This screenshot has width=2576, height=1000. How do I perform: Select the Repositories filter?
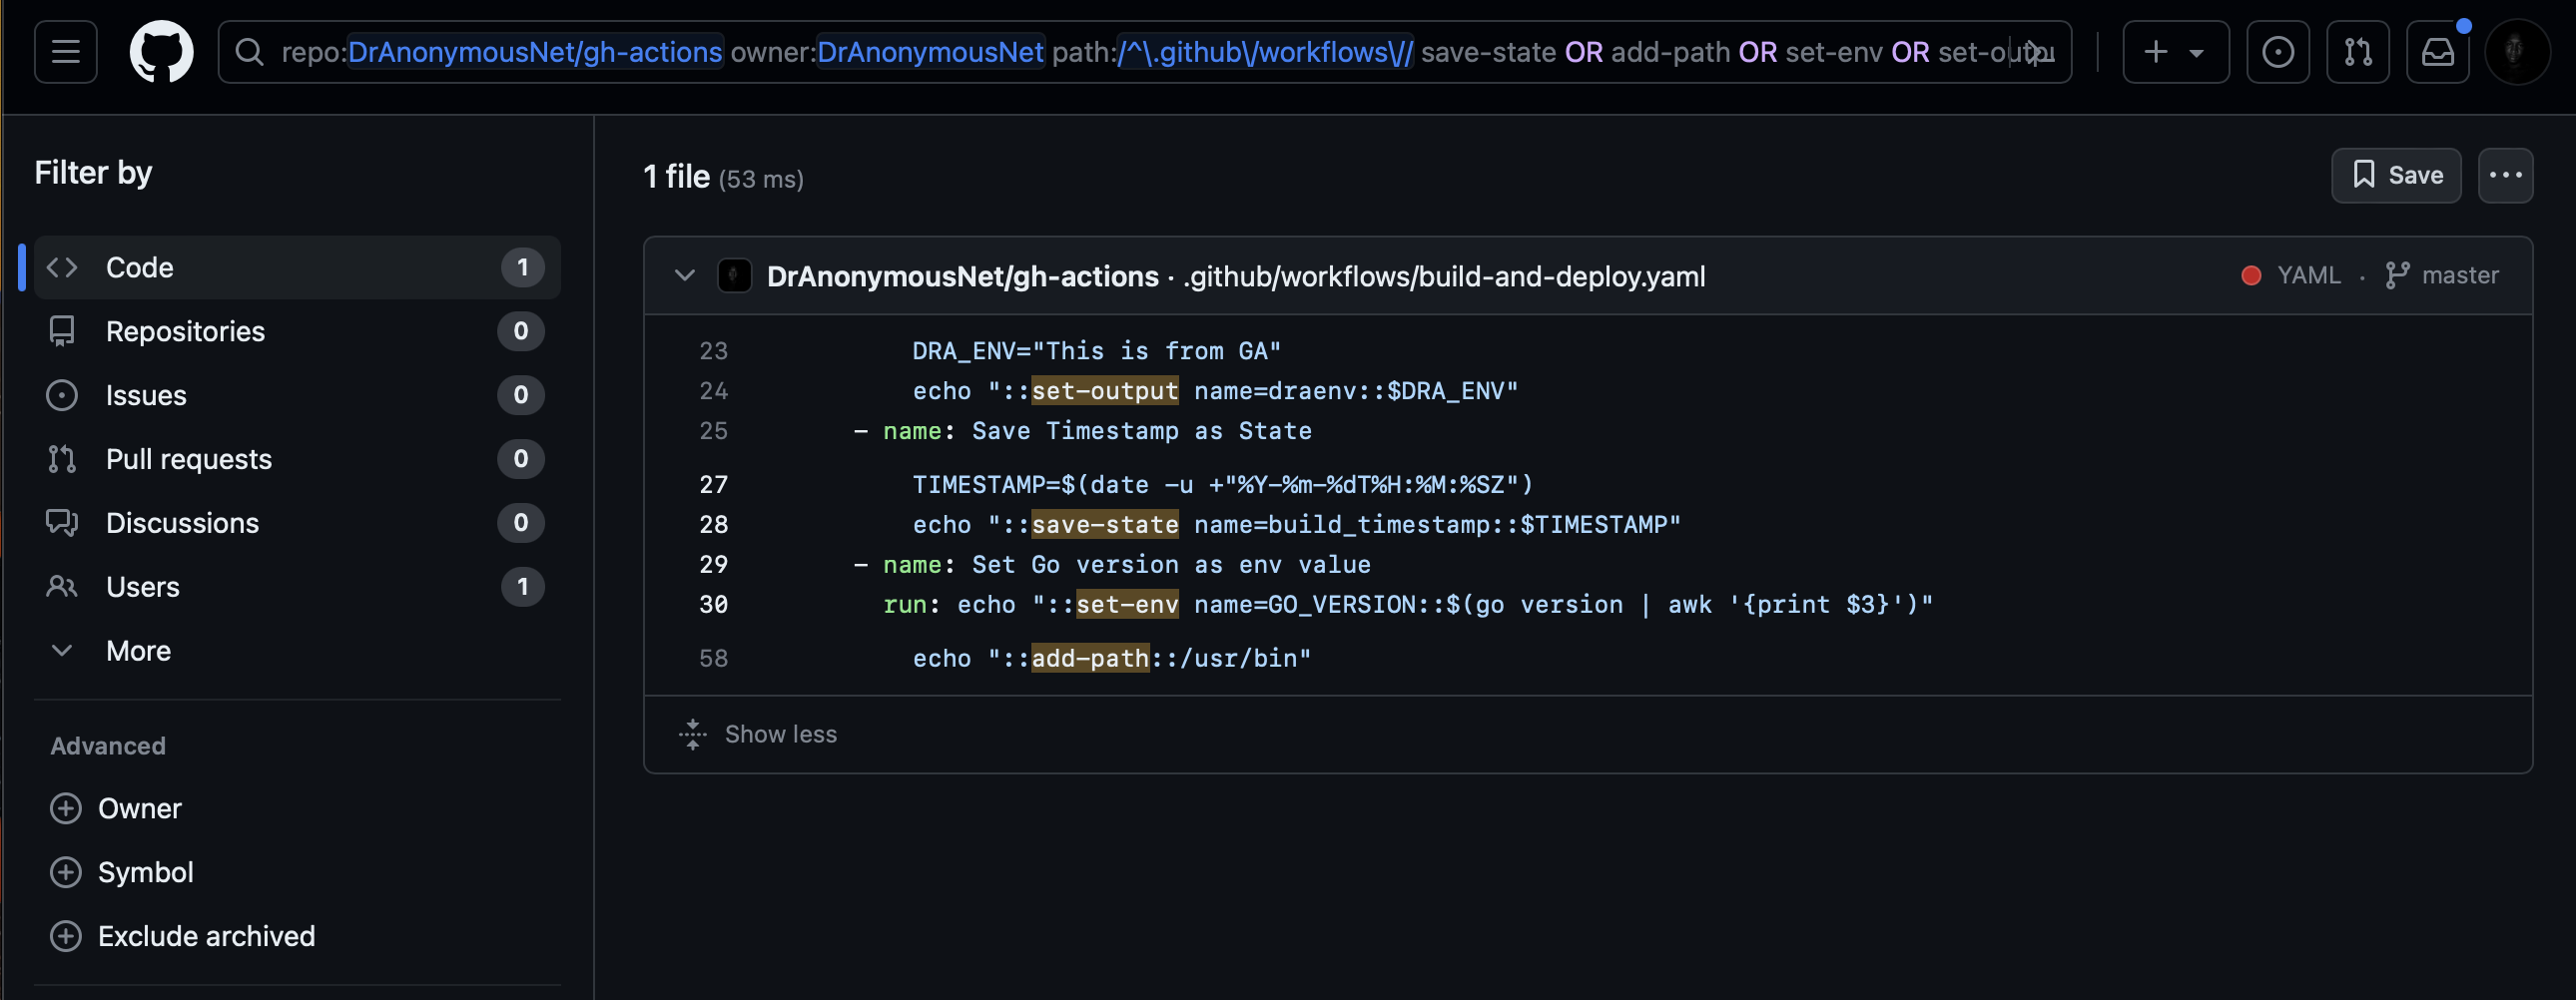pos(185,331)
